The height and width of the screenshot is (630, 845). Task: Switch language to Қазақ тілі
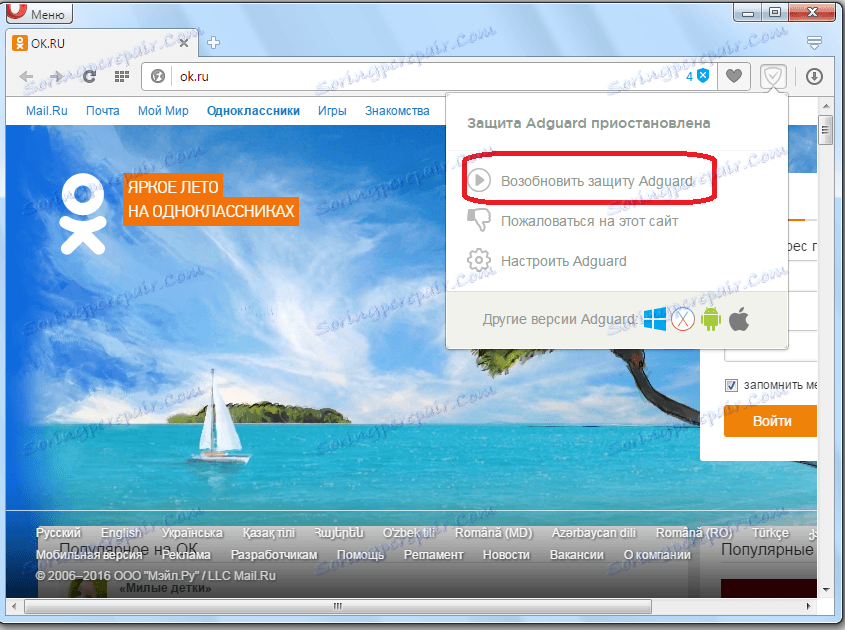[268, 533]
